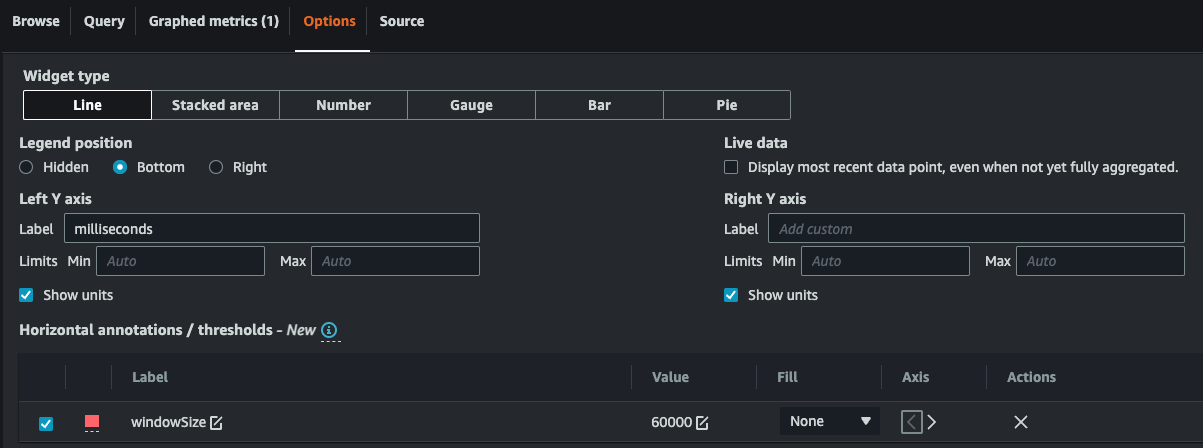Uncheck the windowSize annotation checkbox
Viewport: 1203px width, 448px height.
(46, 423)
